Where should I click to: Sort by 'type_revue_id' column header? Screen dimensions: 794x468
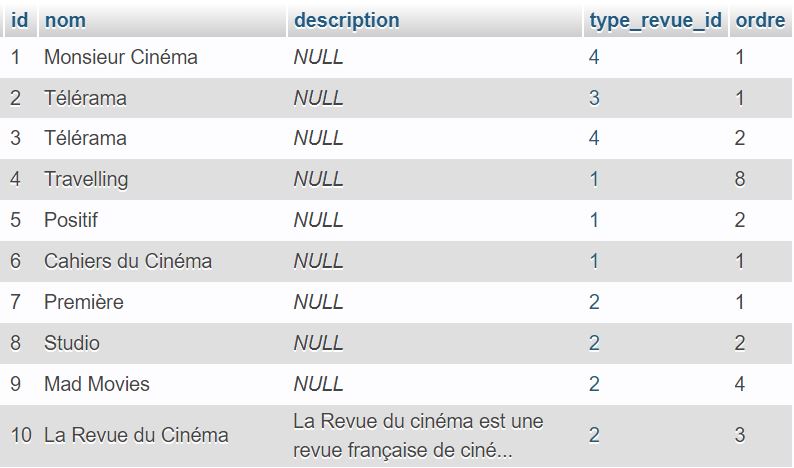[x=655, y=20]
